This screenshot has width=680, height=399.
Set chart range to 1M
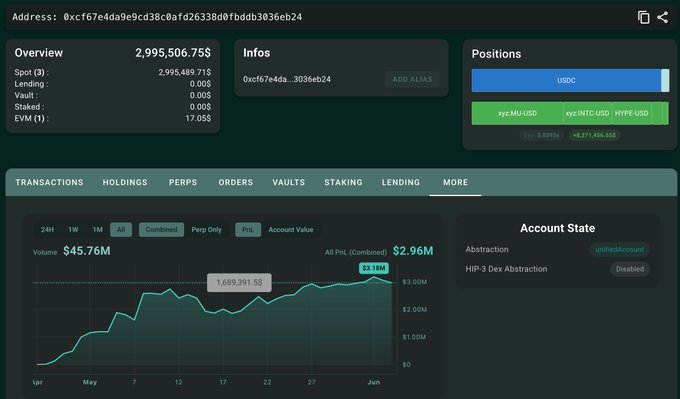98,230
